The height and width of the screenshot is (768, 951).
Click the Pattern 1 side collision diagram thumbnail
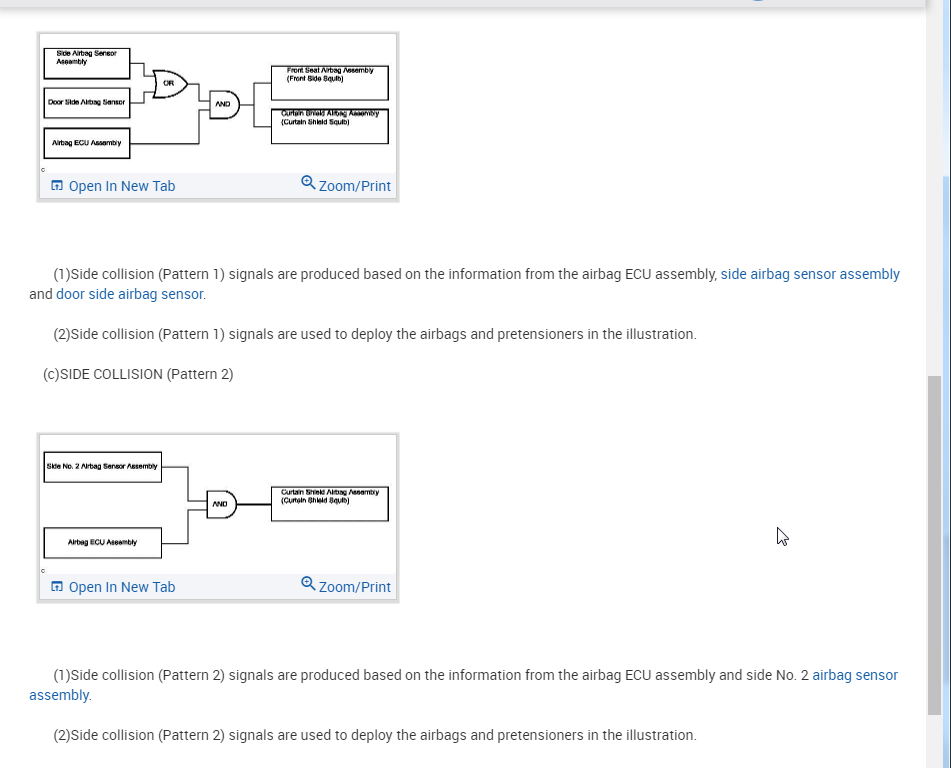click(217, 104)
